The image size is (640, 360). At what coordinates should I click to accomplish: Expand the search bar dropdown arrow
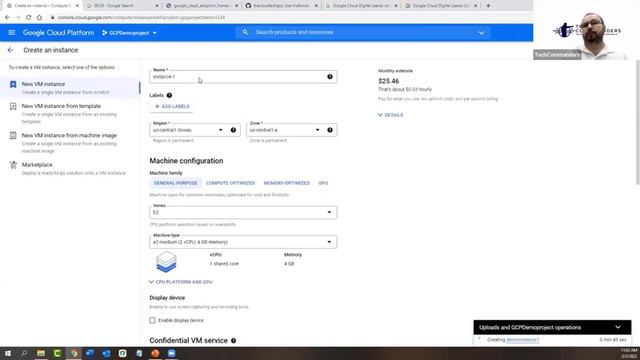tap(482, 33)
